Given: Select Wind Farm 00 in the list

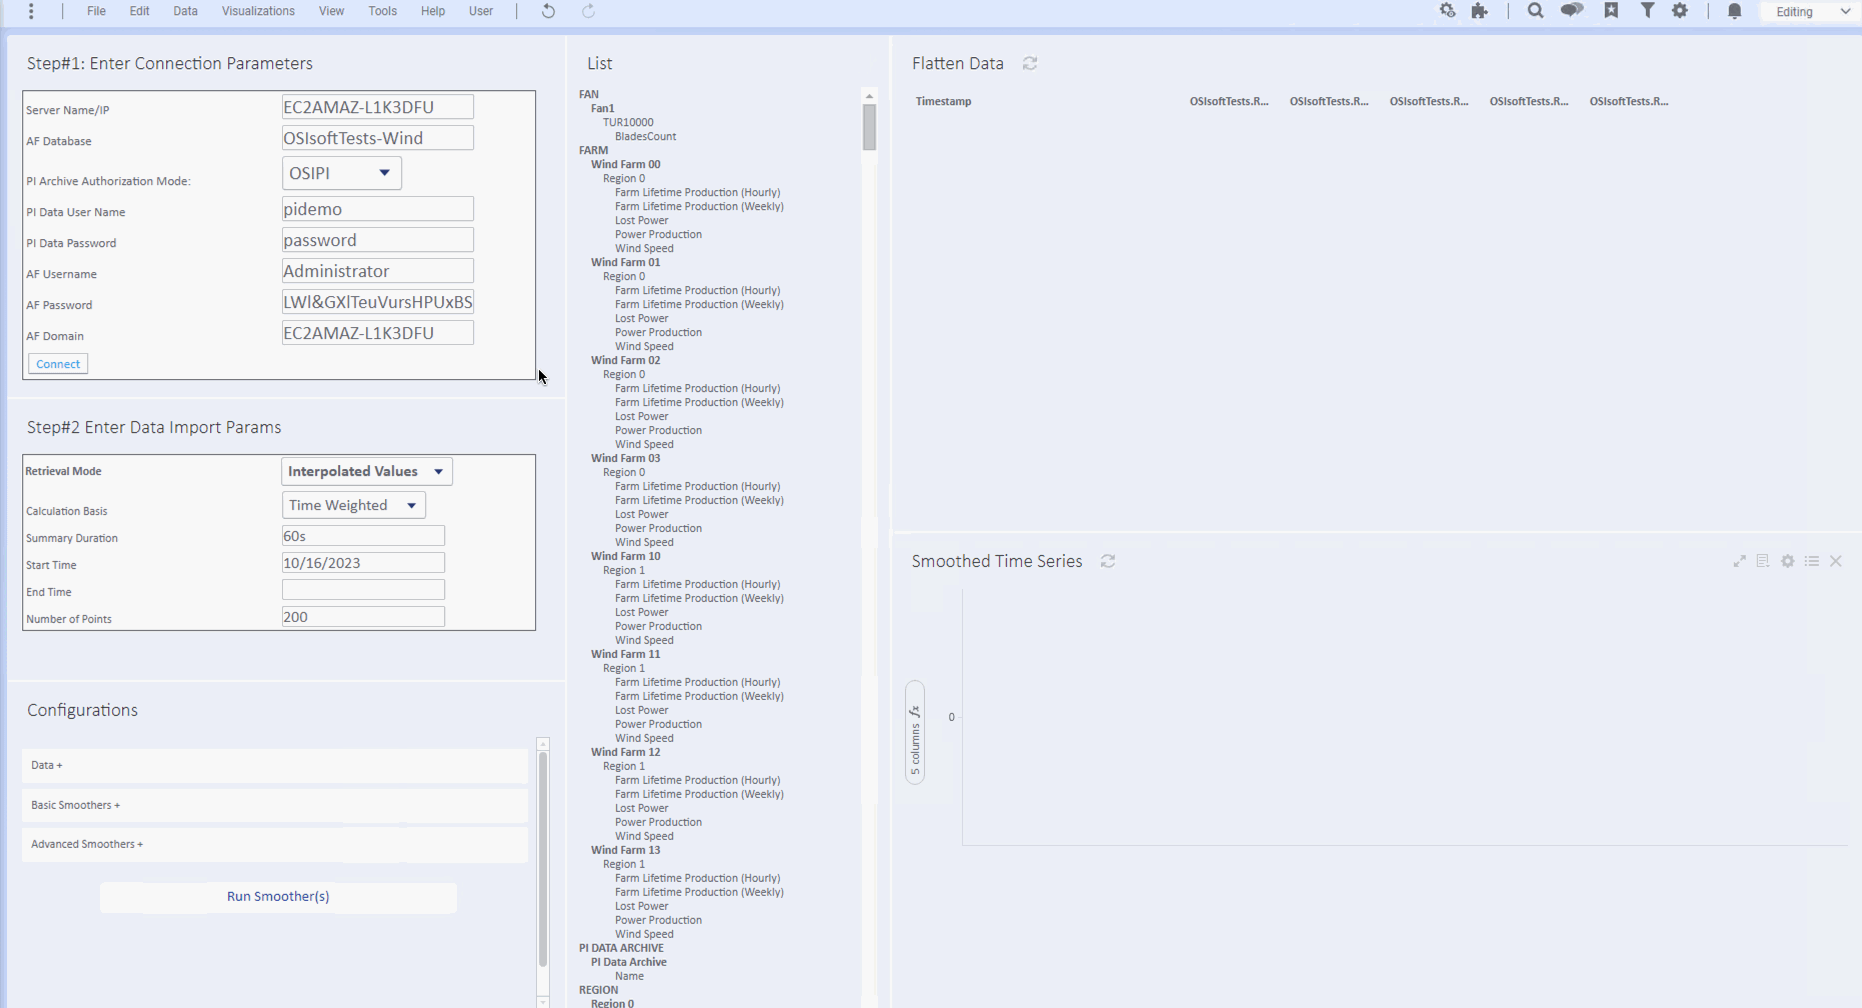Looking at the screenshot, I should pyautogui.click(x=625, y=164).
